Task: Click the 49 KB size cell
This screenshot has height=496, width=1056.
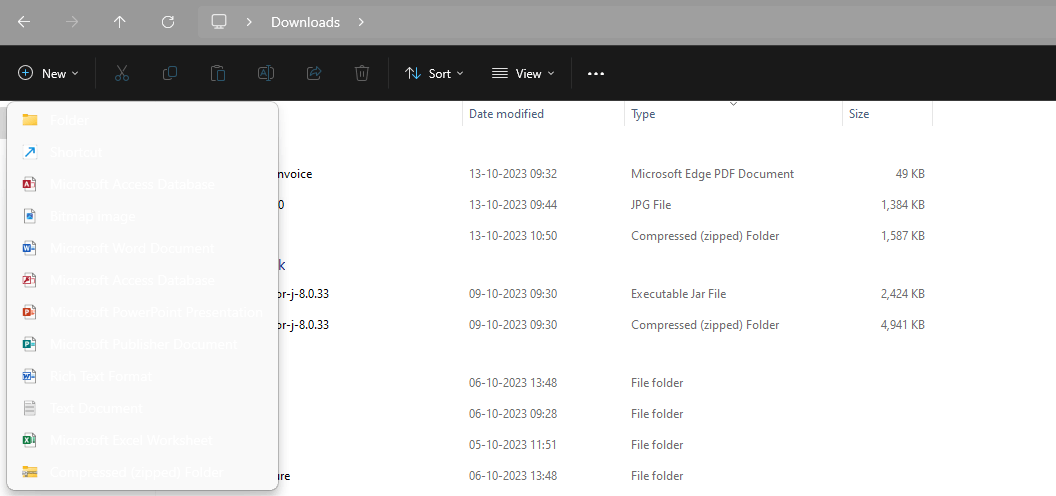Action: point(910,174)
